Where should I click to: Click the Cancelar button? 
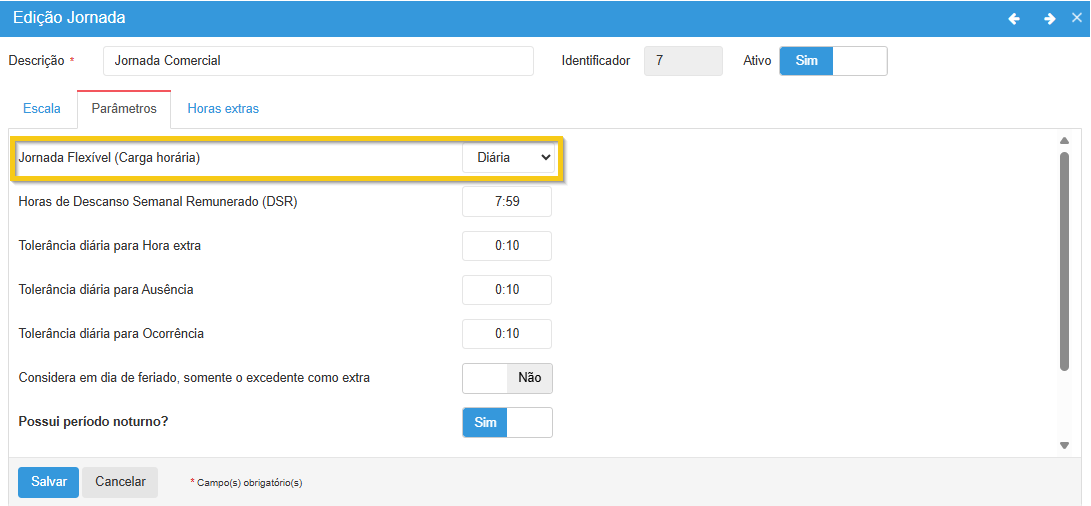point(120,481)
